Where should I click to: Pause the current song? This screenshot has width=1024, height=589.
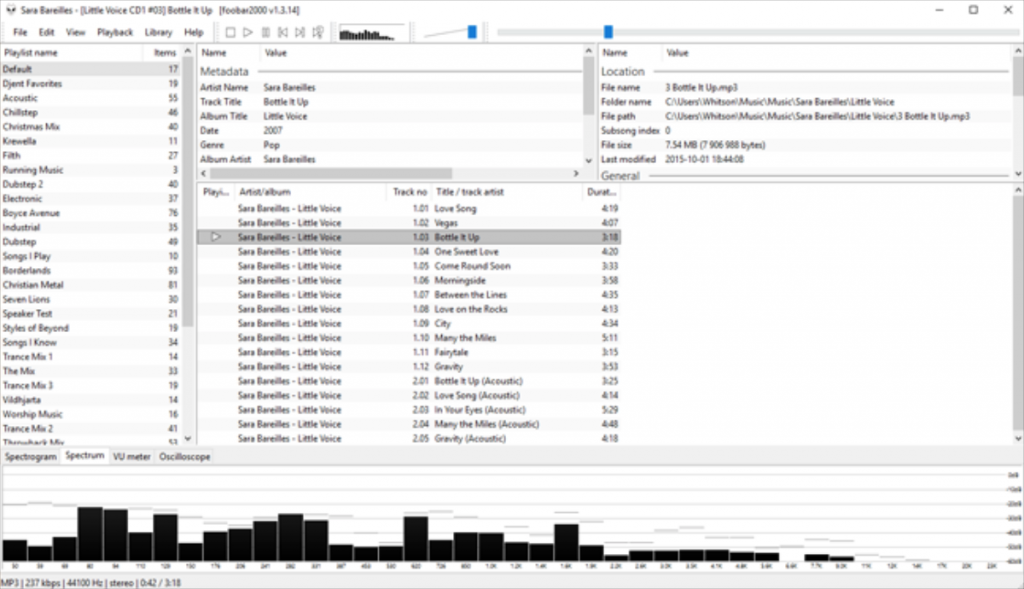click(265, 32)
